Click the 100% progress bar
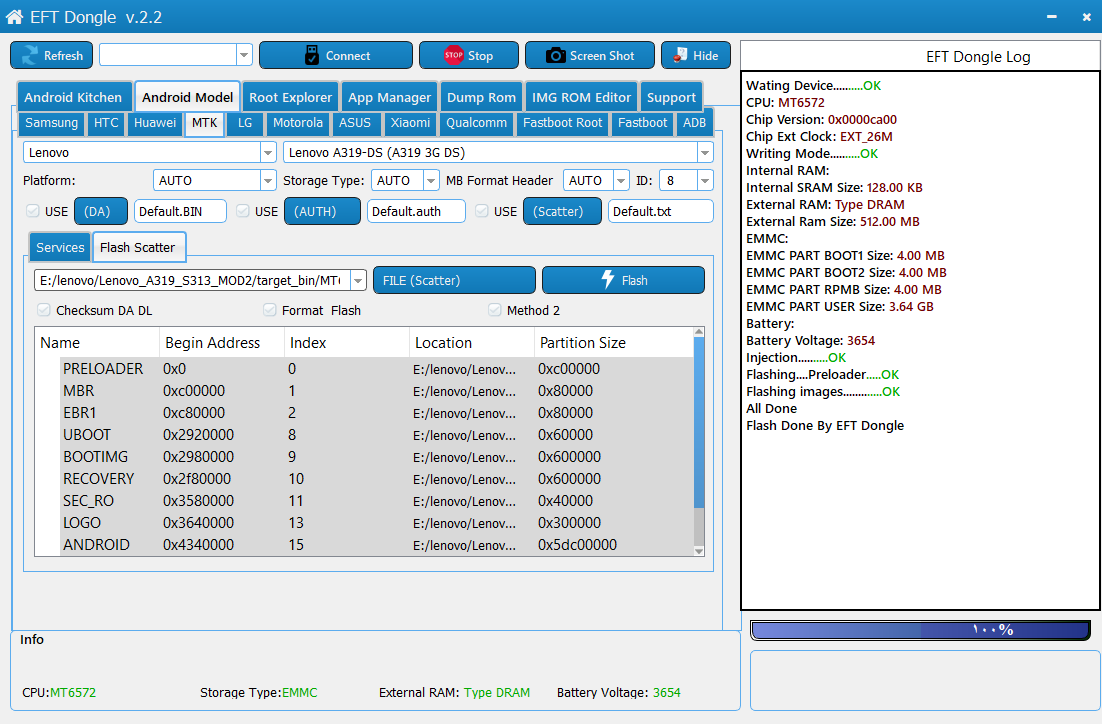This screenshot has width=1102, height=724. coord(920,630)
